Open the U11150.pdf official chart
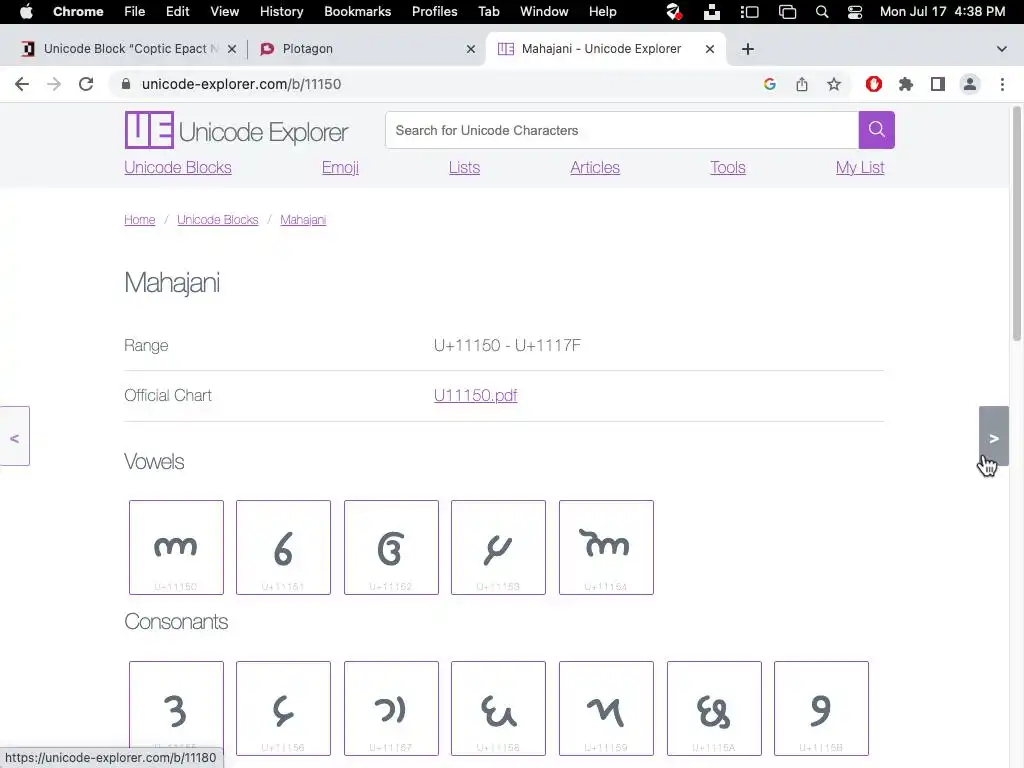Screen dimensions: 1024x768 [475, 396]
